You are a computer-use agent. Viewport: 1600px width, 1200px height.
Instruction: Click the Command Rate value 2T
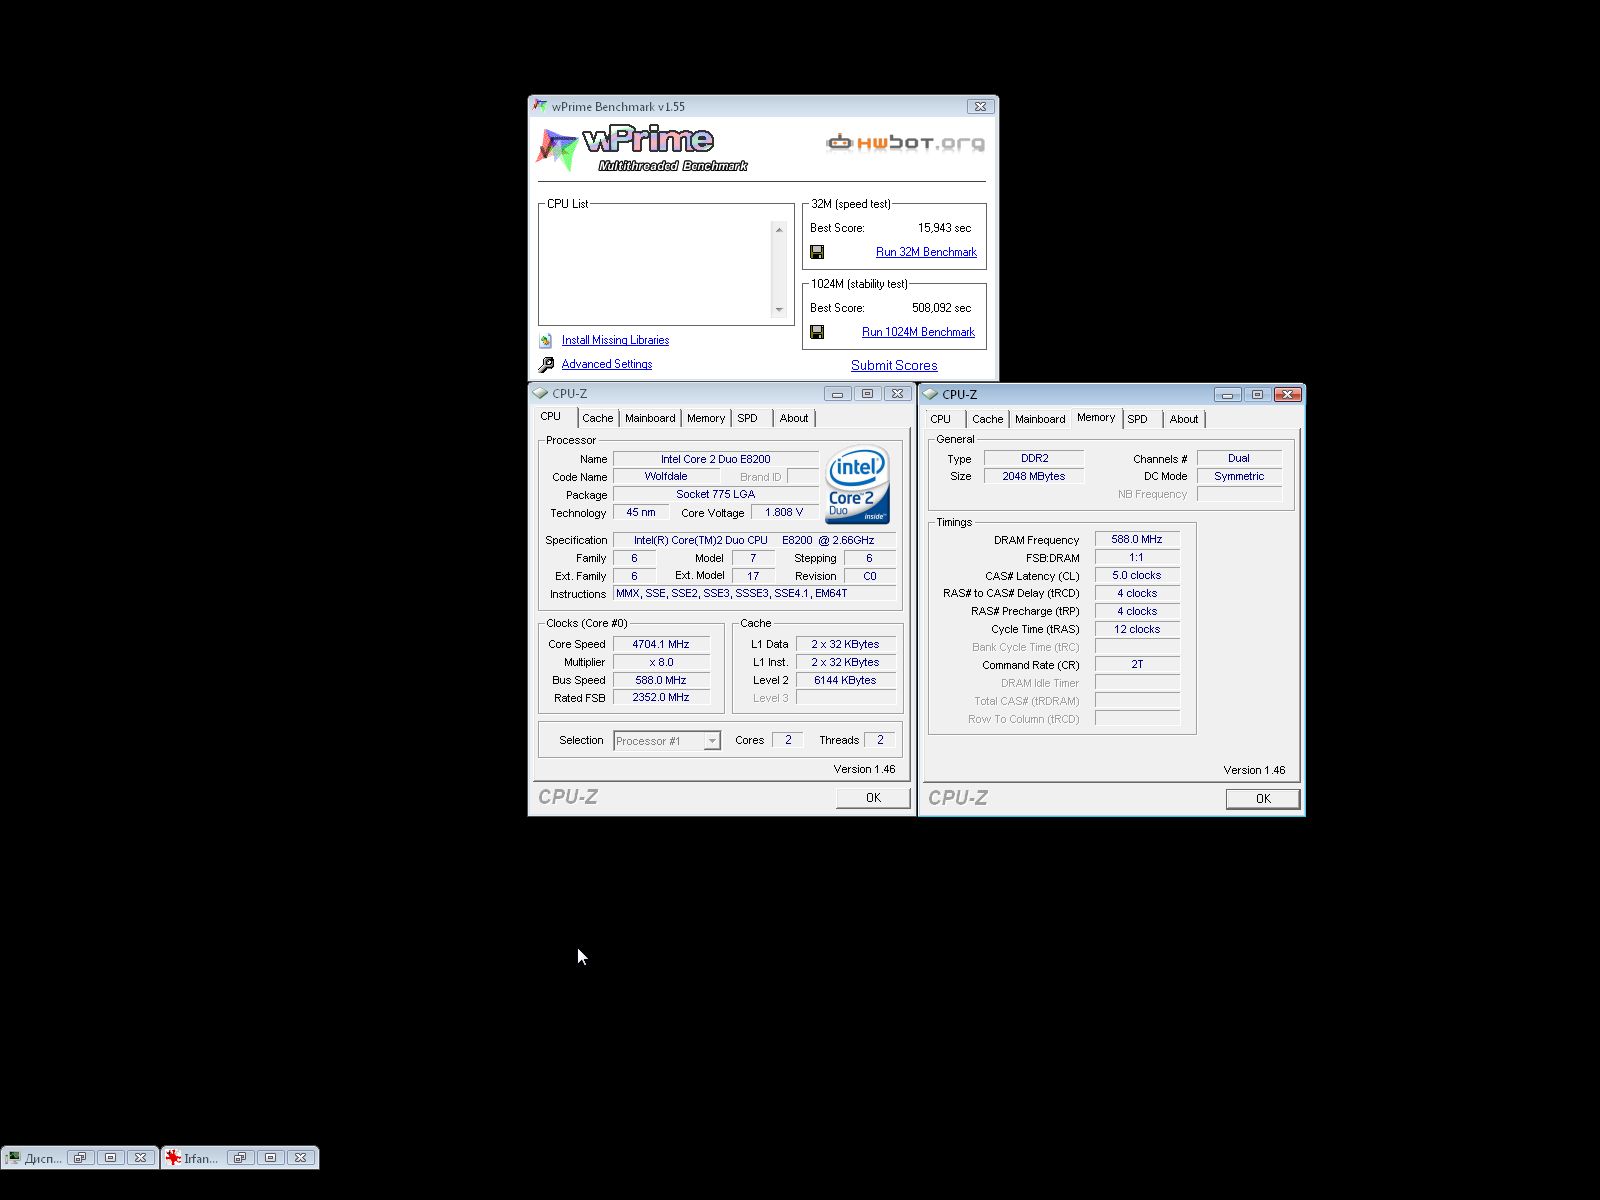(1137, 664)
